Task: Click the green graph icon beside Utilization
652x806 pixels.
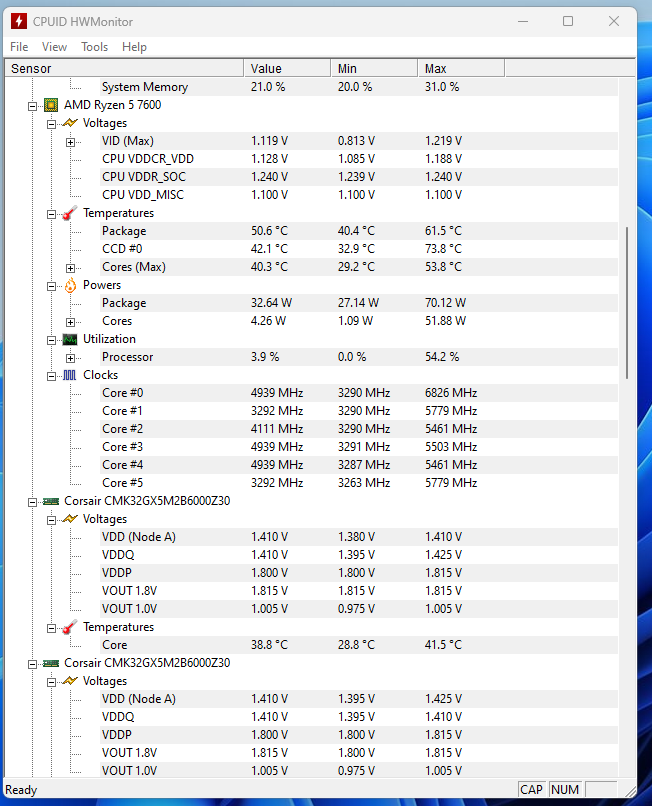Action: pos(69,339)
